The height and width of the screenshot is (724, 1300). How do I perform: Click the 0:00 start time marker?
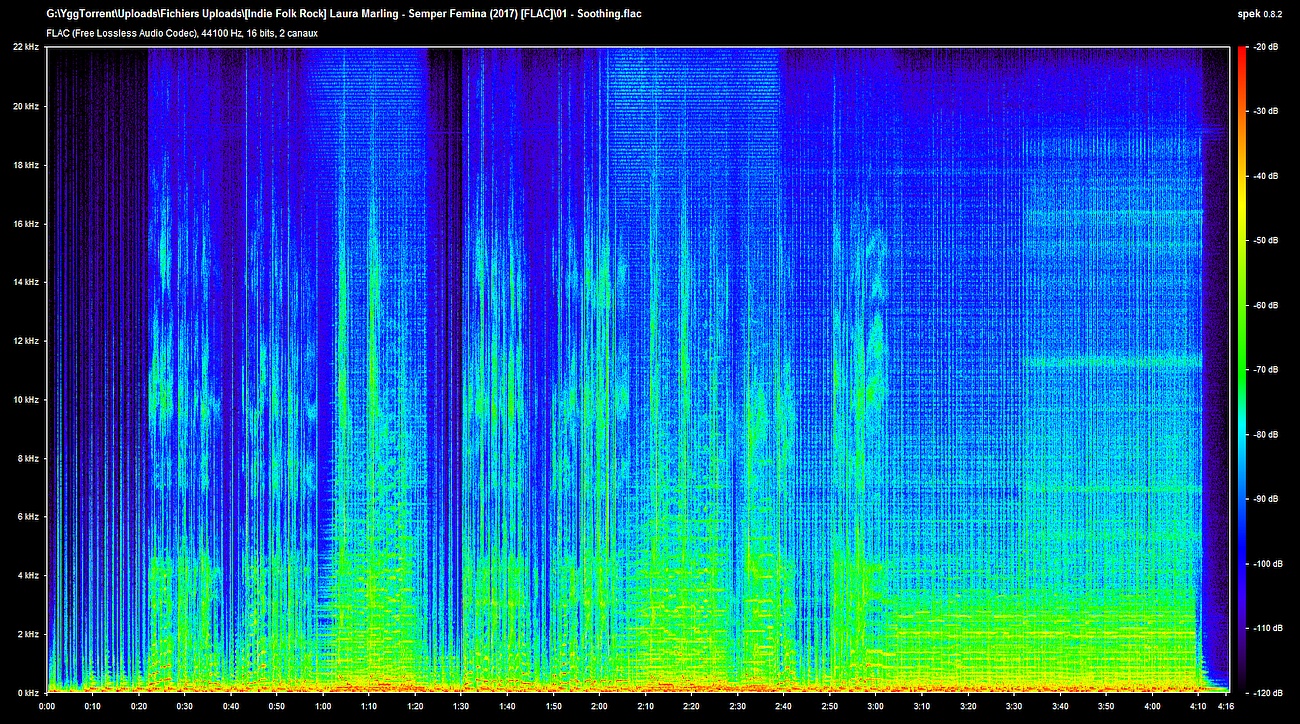click(x=47, y=707)
